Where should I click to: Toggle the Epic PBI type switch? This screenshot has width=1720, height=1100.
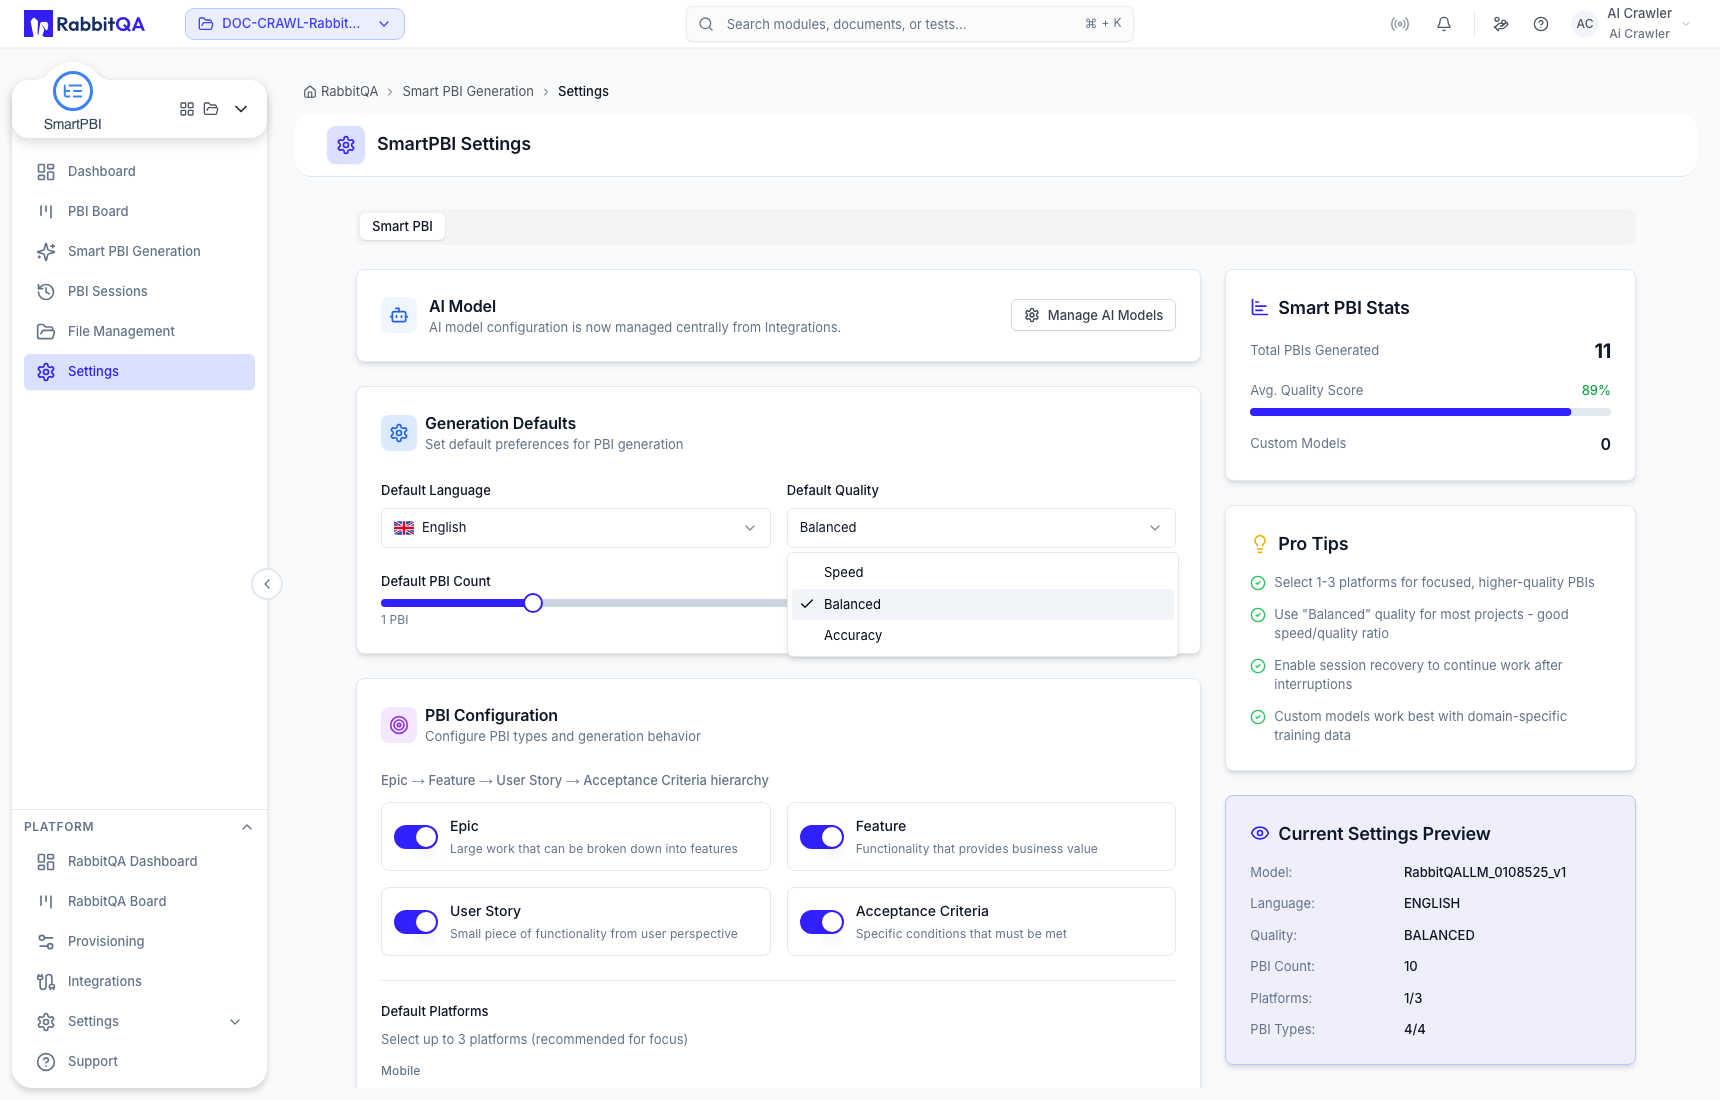(x=416, y=837)
